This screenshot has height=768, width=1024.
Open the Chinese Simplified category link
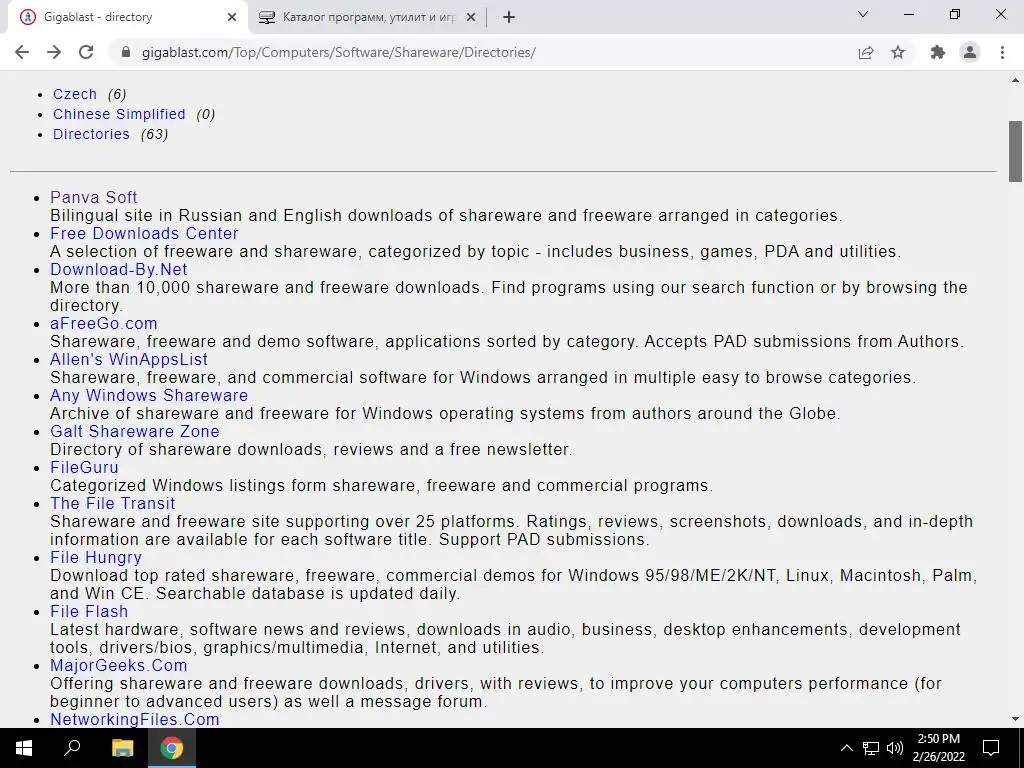point(119,114)
